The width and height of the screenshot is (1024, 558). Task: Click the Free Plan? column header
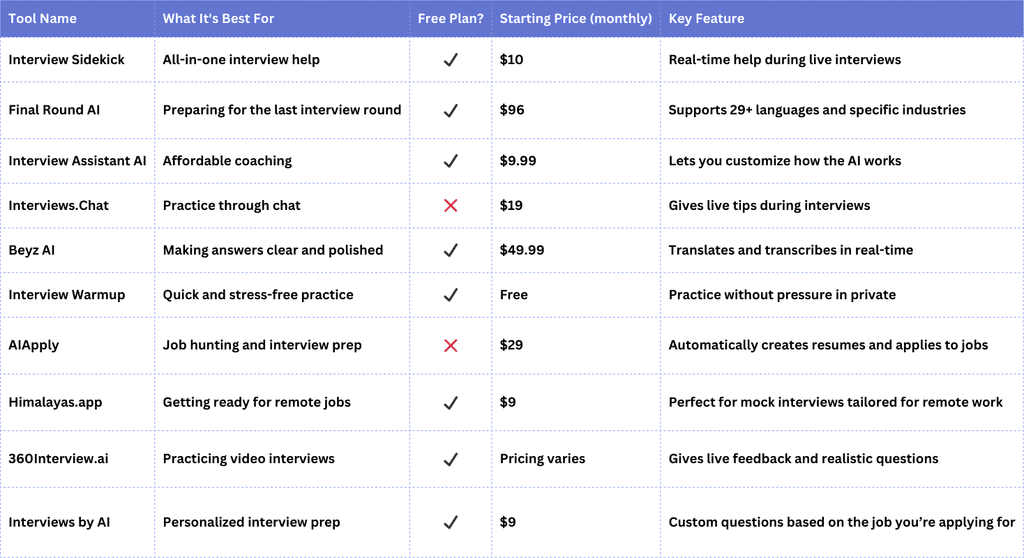tap(450, 18)
